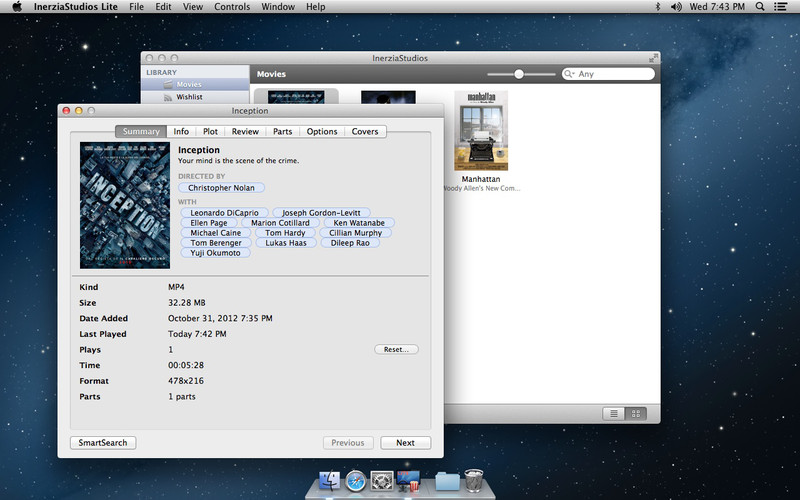The height and width of the screenshot is (500, 800).
Task: Open the Edit menu
Action: point(163,7)
